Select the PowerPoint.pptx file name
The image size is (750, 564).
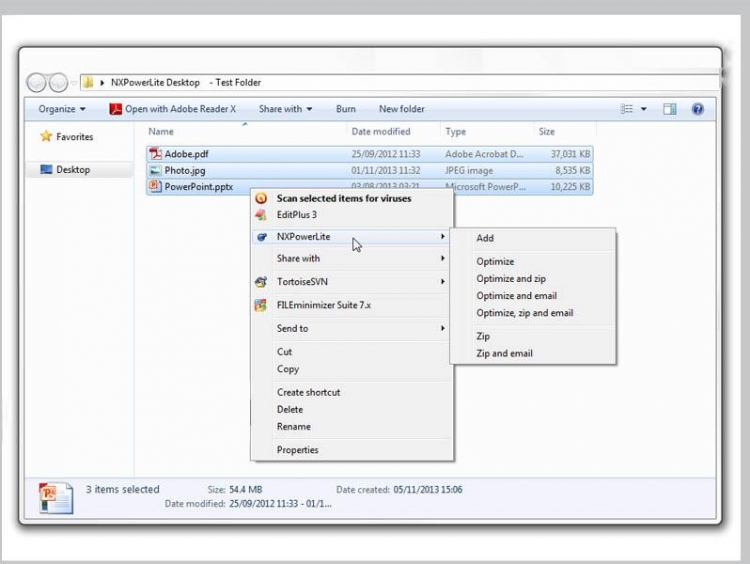tap(199, 187)
